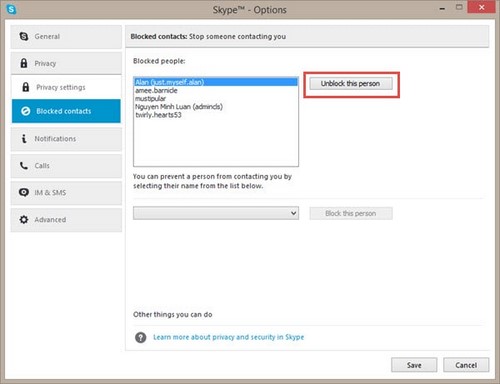Click the gear icon beside Advanced
Screen dimensions: 500x384
tap(24, 219)
